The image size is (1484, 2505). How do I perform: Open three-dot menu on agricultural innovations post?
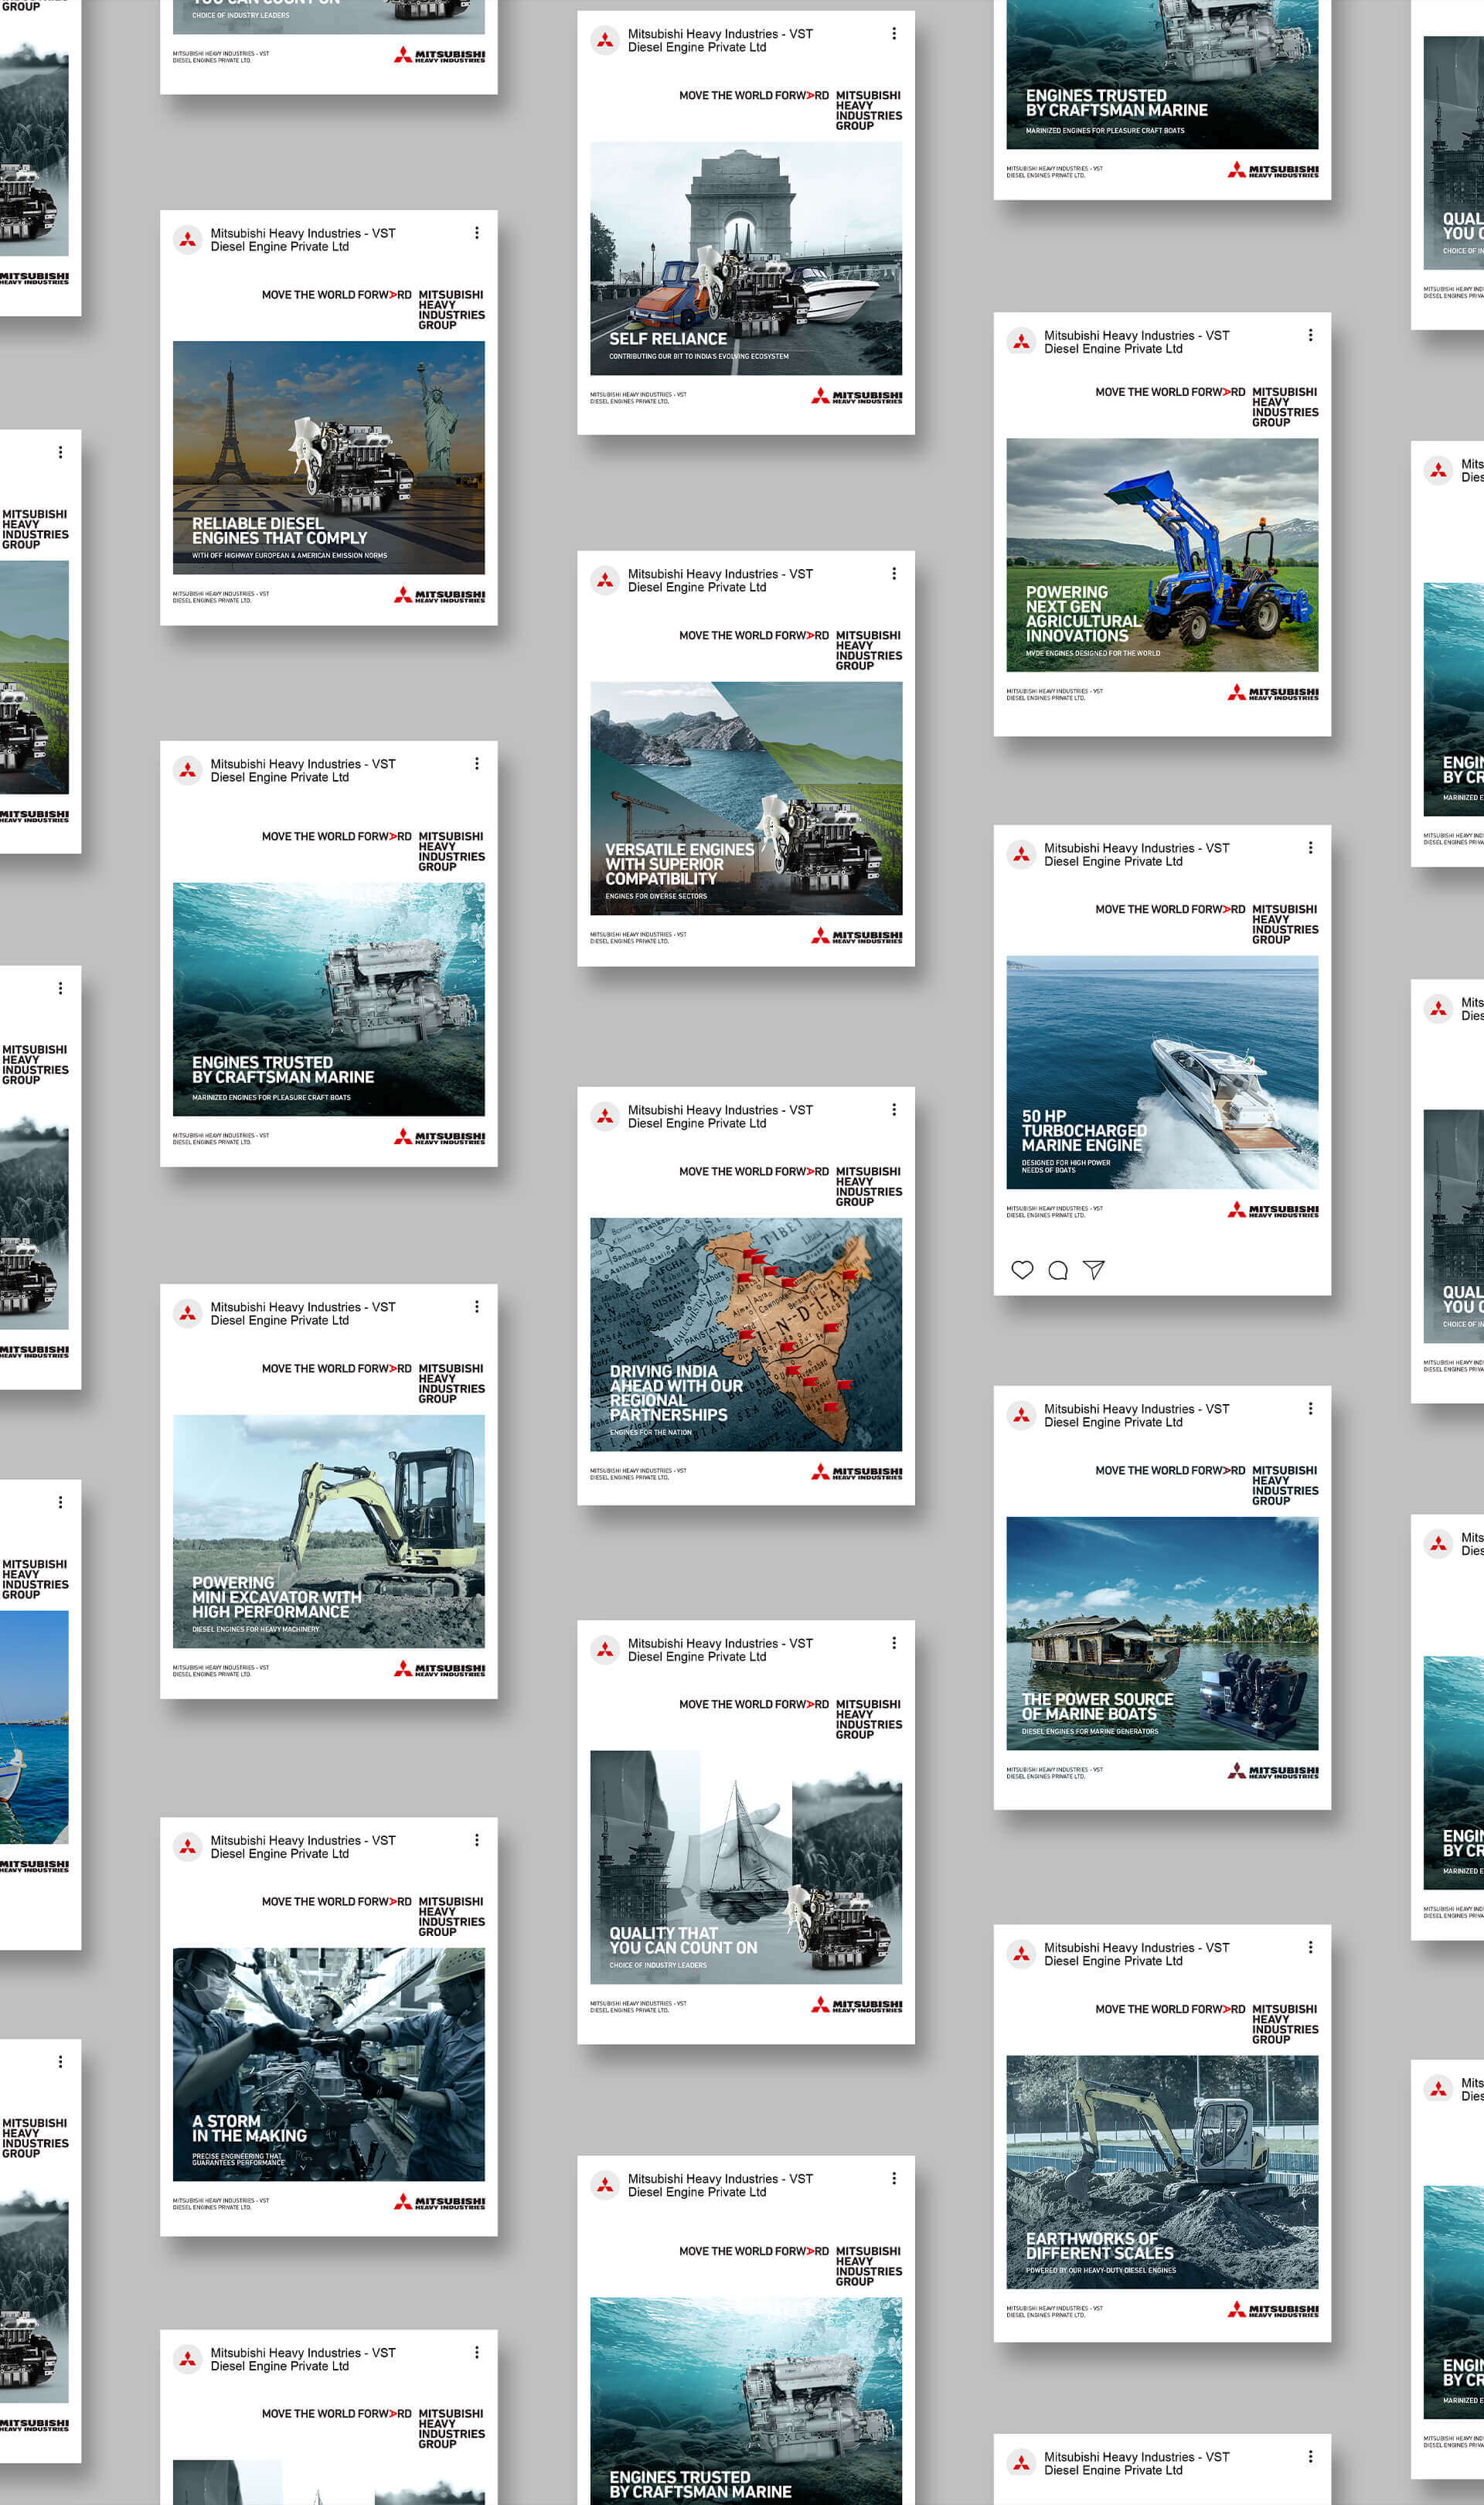tap(1310, 335)
